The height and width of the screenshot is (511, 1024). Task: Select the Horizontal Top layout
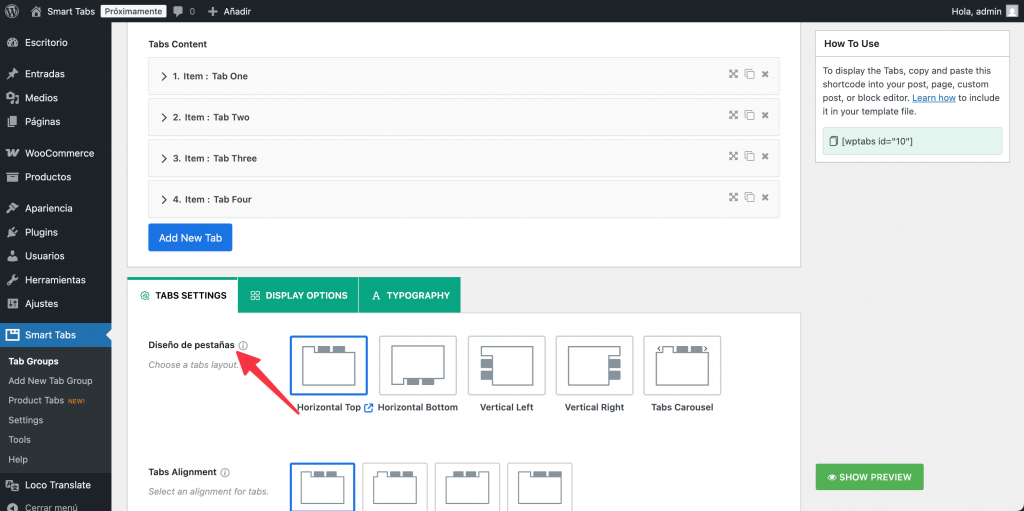[x=328, y=365]
